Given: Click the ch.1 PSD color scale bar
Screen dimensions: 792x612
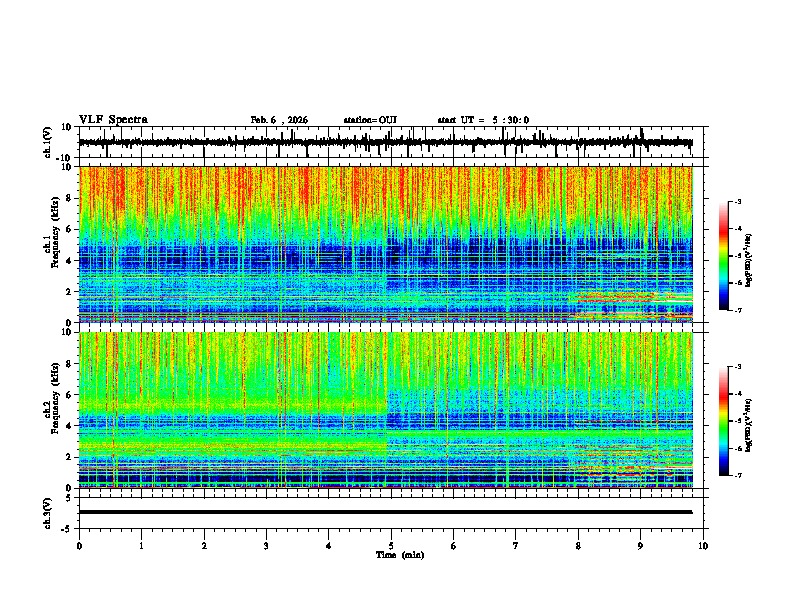Looking at the screenshot, I should point(724,256).
